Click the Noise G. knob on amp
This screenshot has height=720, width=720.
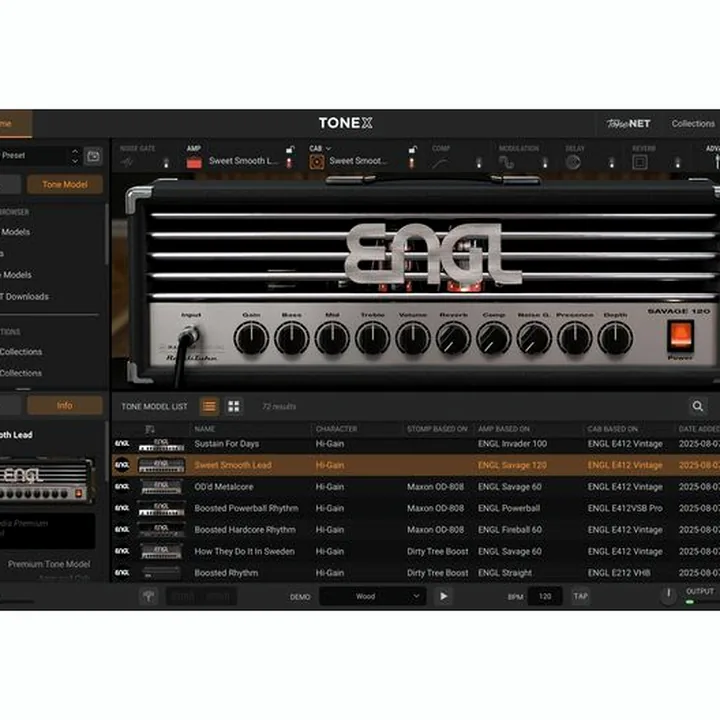pos(534,338)
